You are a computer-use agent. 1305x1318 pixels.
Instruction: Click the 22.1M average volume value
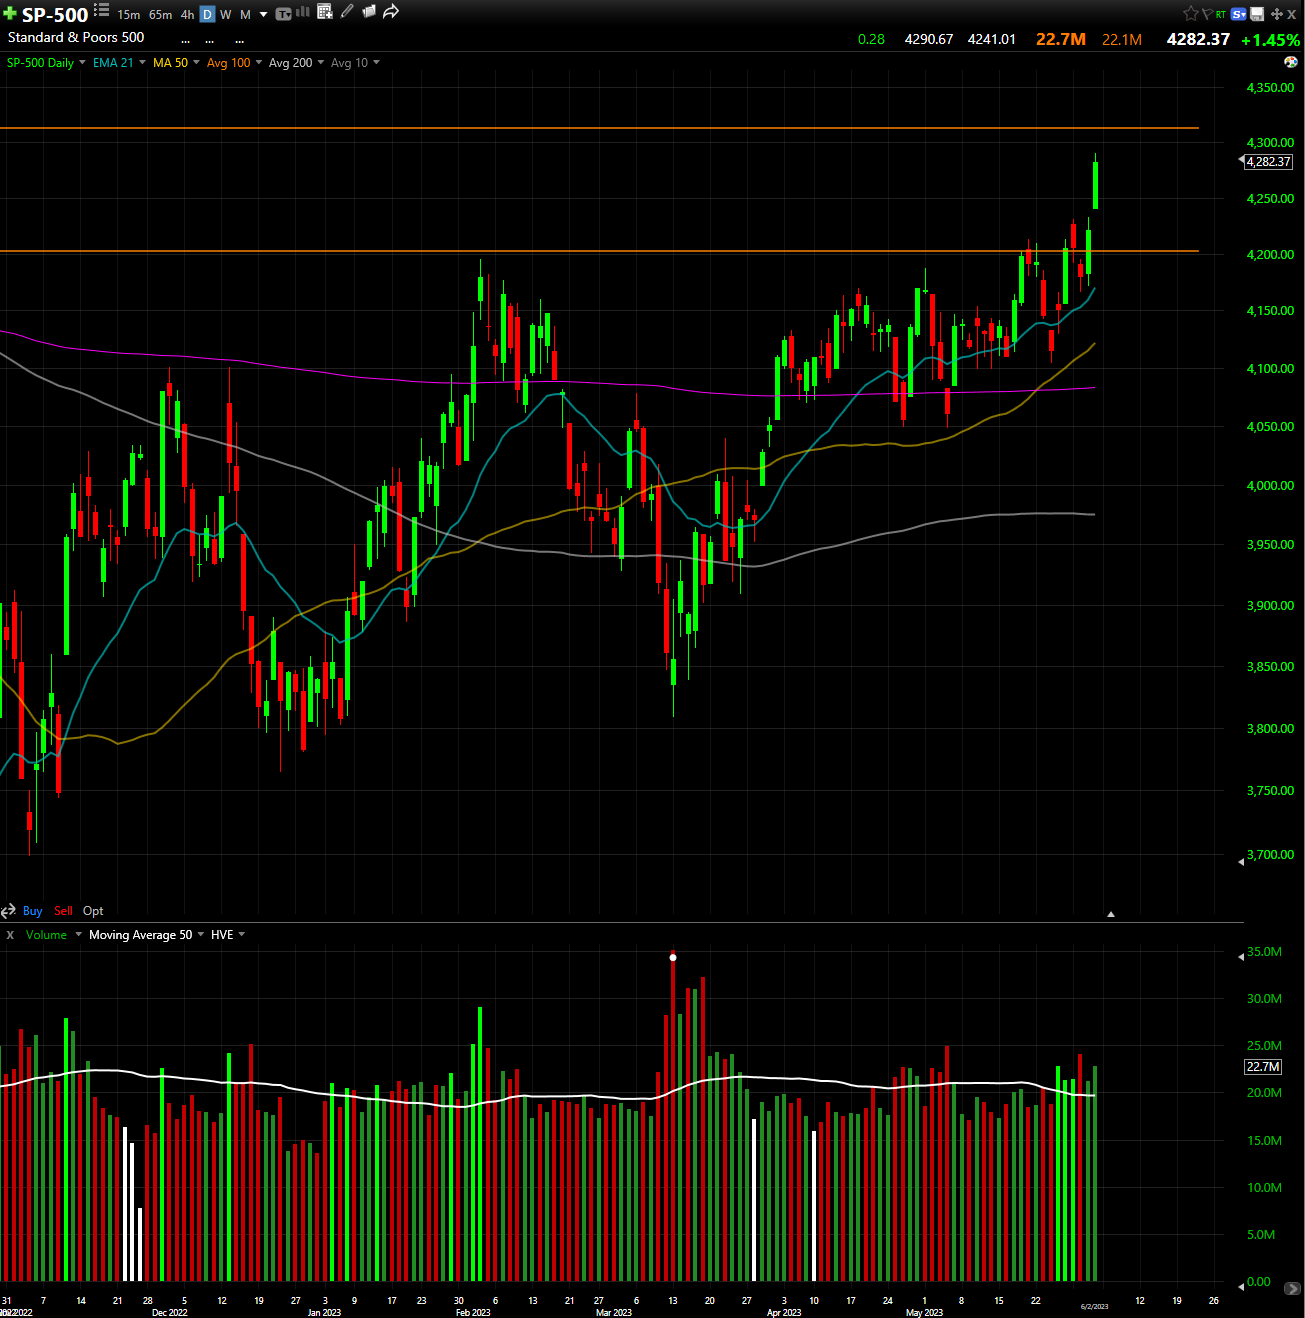1122,40
